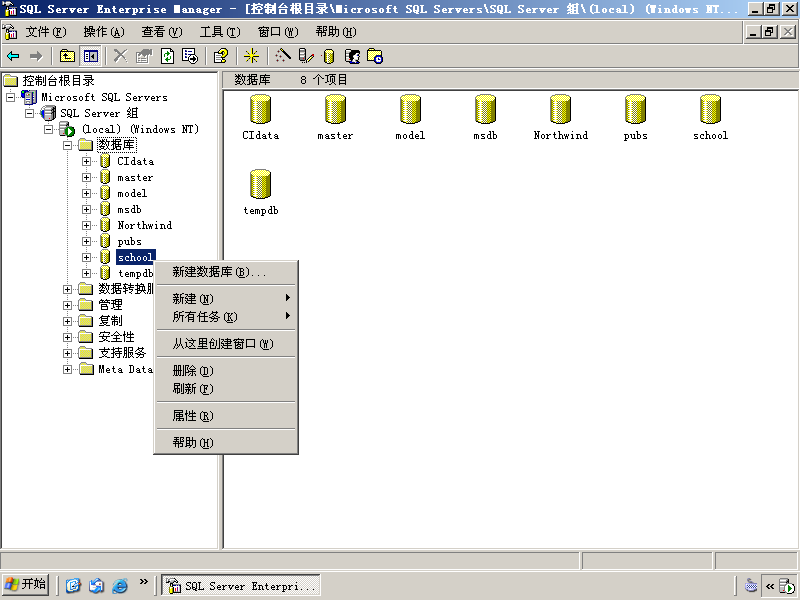Expand the master tree node
800x600 pixels.
(86, 178)
